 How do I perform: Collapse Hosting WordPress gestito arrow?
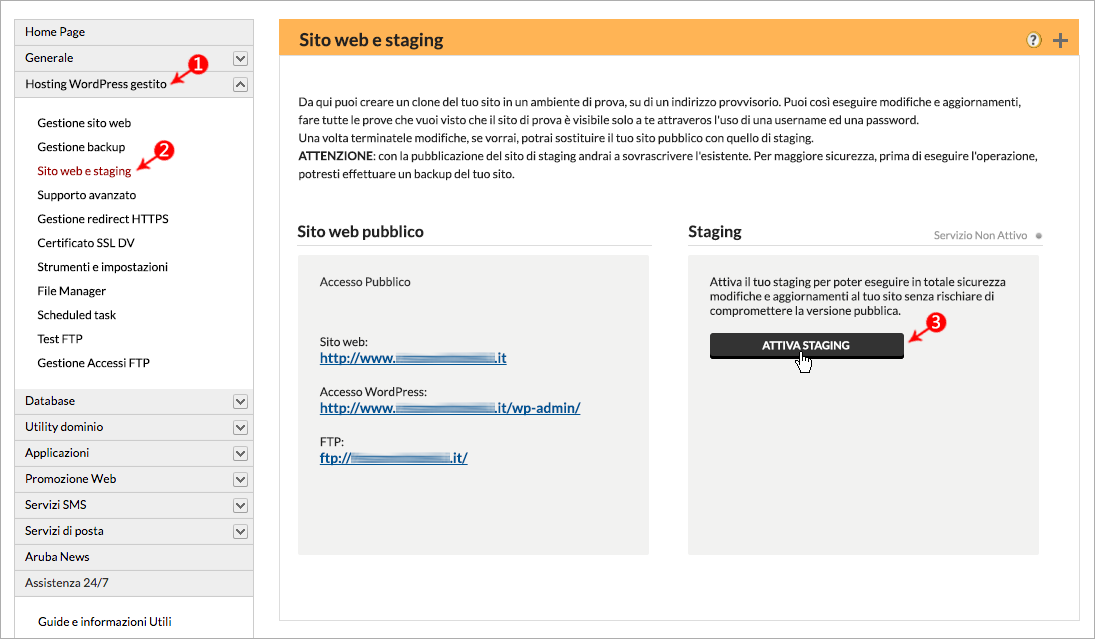coord(240,85)
